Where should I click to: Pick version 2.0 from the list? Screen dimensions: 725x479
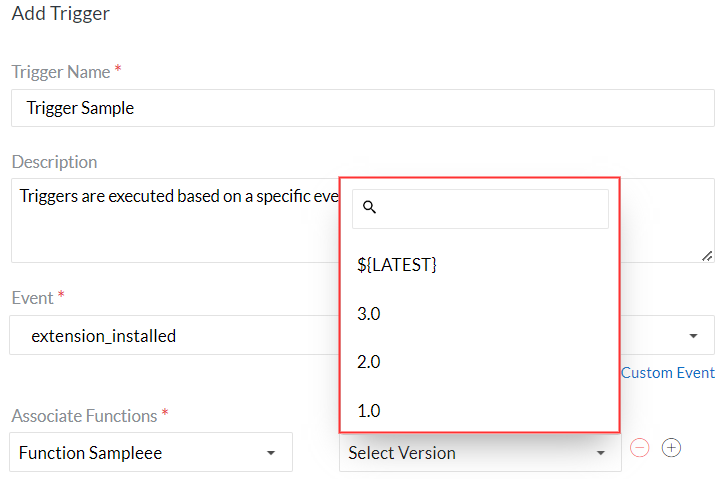(x=369, y=362)
